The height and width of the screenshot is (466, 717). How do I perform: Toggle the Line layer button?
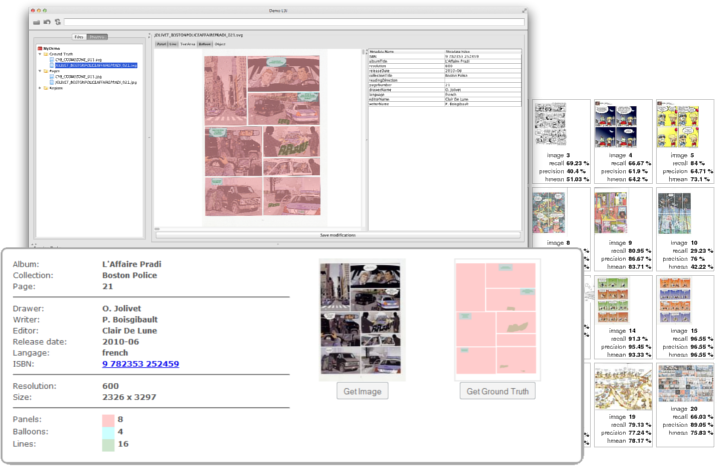coord(173,44)
